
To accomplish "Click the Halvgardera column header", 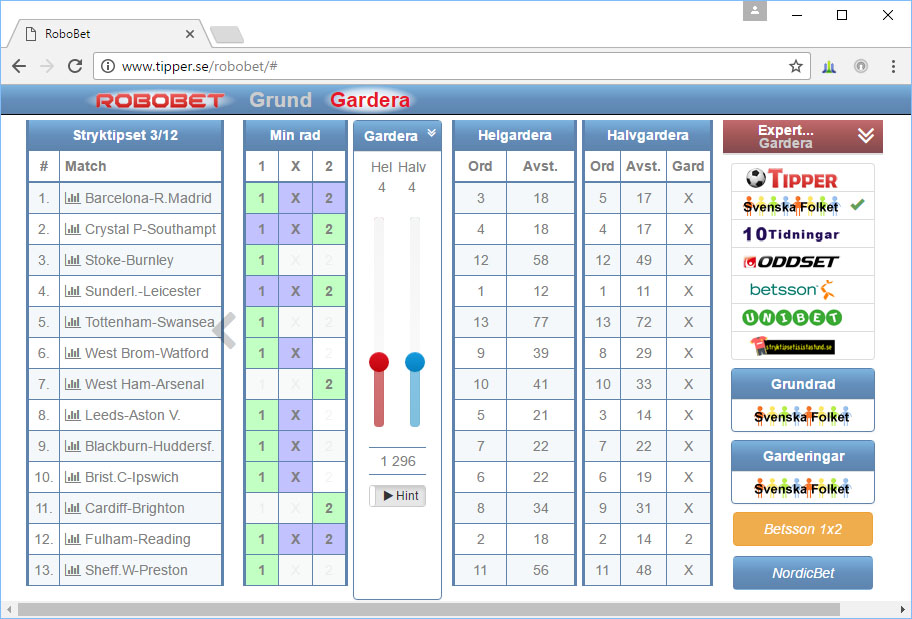I will pos(647,136).
